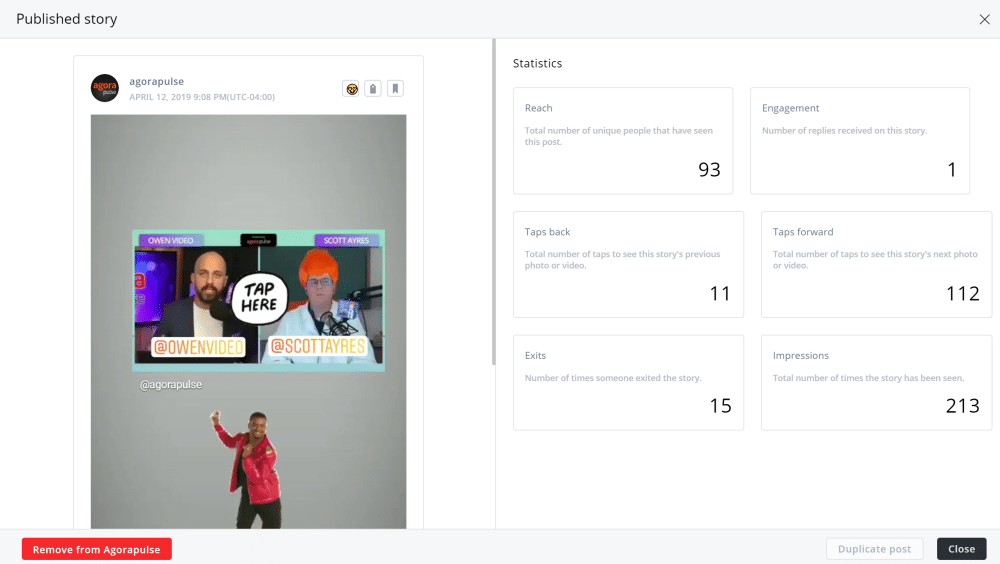1000x564 pixels.
Task: Click the Reach value 93
Action: [x=709, y=170]
